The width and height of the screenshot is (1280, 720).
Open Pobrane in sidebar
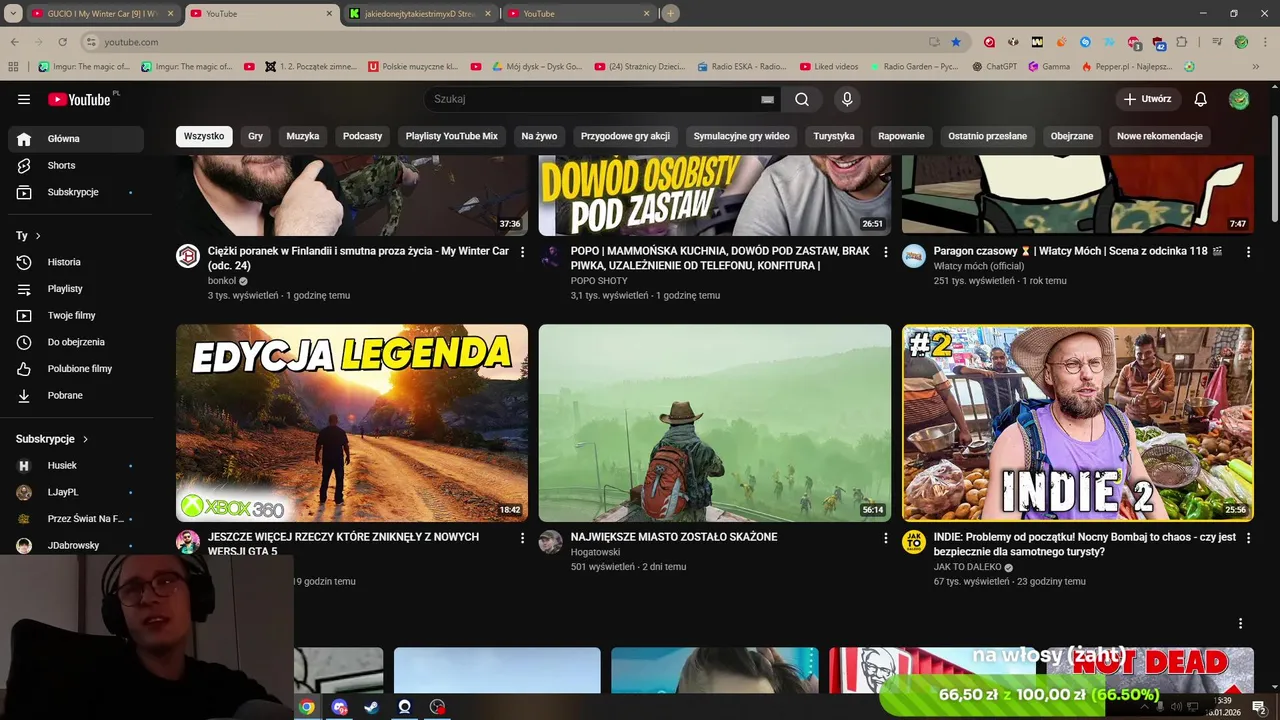[76, 395]
